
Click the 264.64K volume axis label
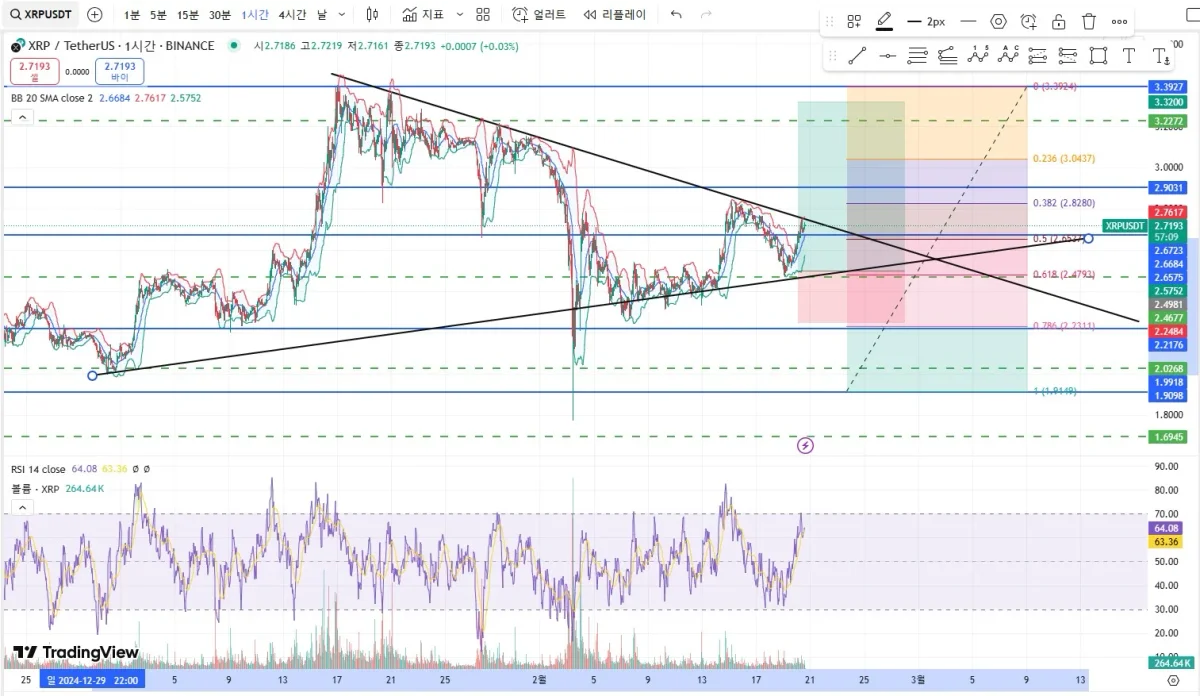(1170, 662)
